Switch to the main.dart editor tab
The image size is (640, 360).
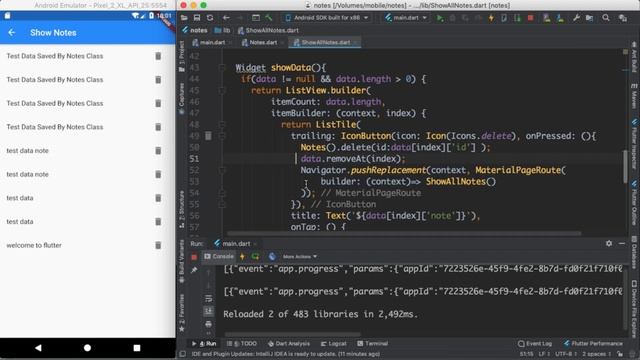coord(212,42)
